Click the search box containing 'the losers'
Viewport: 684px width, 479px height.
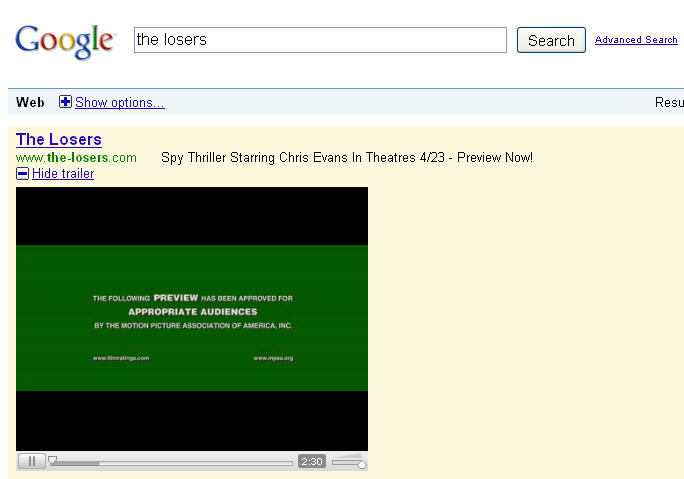click(320, 40)
